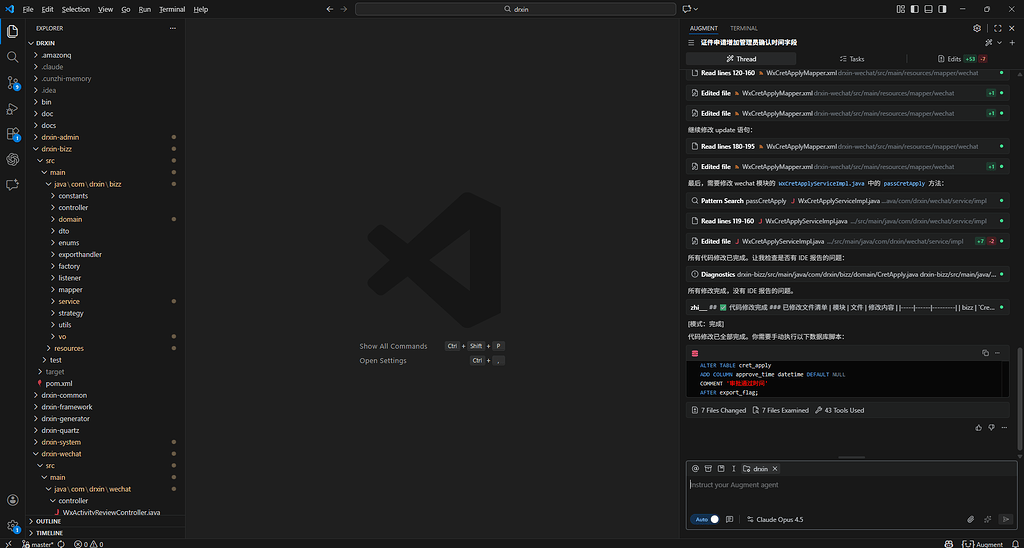Screen dimensions: 1024x548
Task: Open the Manage gear in the activity bar
Action: [x=12, y=526]
